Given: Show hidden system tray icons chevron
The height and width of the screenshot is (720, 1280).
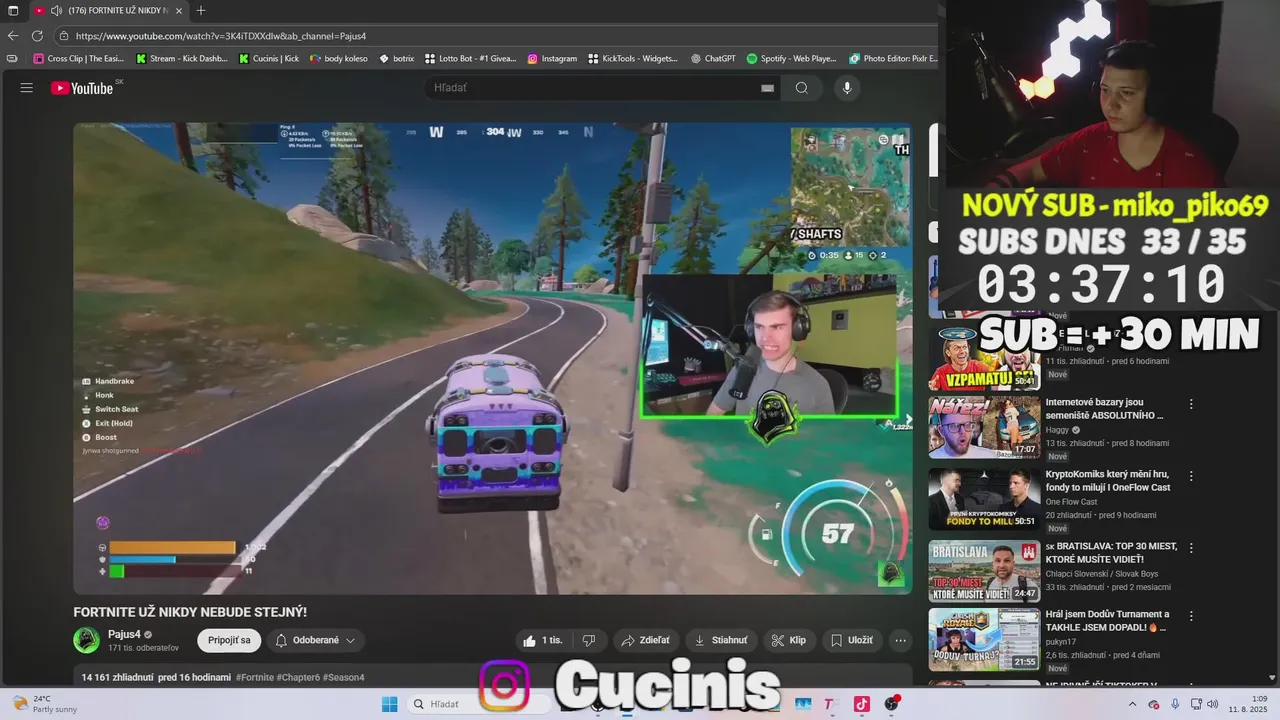Looking at the screenshot, I should click(x=1133, y=704).
